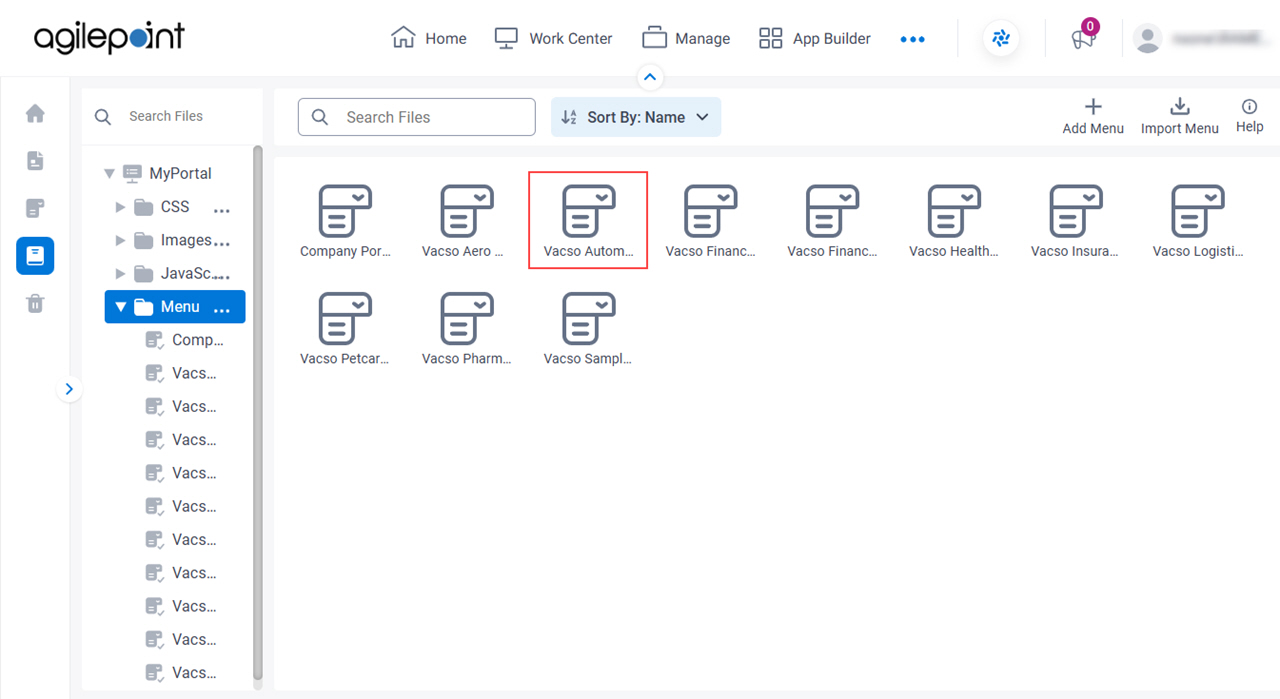
Task: Select the Comp... menu item in tree
Action: (185, 340)
